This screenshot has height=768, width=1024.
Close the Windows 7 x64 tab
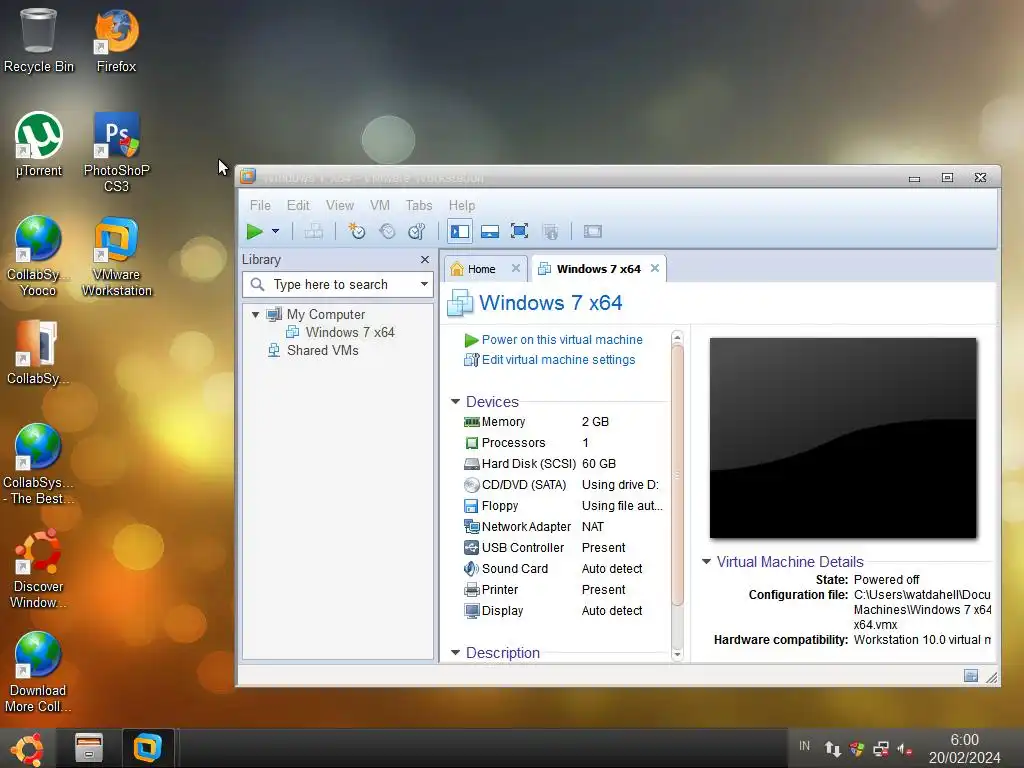tap(654, 268)
